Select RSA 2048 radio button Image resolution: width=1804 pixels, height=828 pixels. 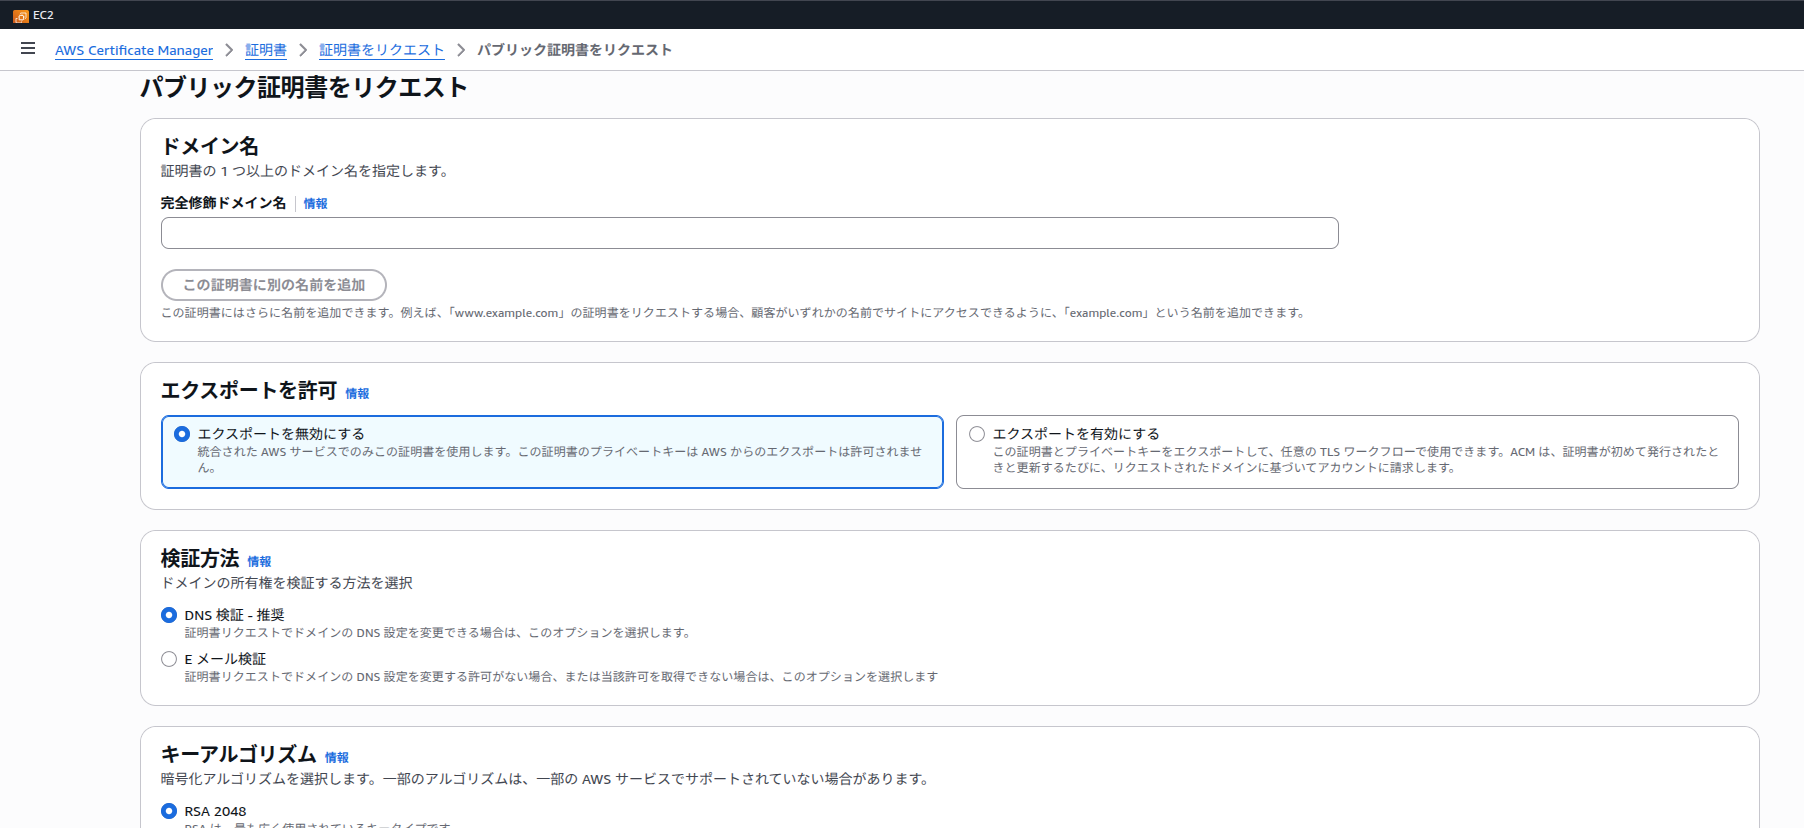click(x=169, y=811)
